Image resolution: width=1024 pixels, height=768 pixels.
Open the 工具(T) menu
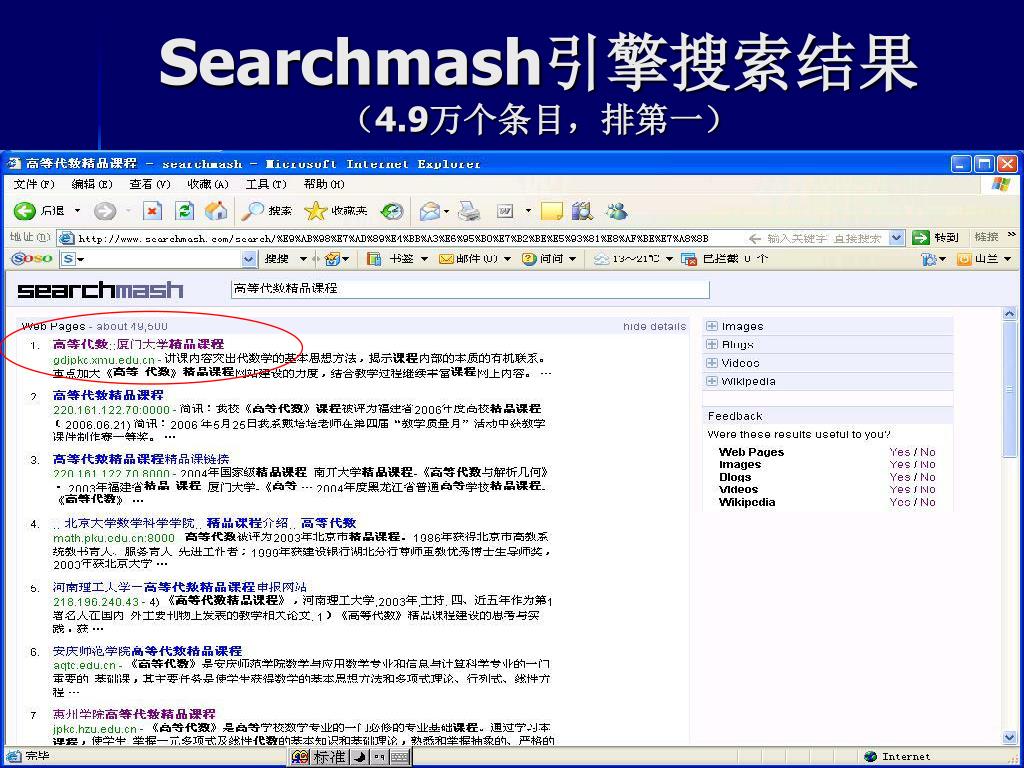click(x=266, y=184)
